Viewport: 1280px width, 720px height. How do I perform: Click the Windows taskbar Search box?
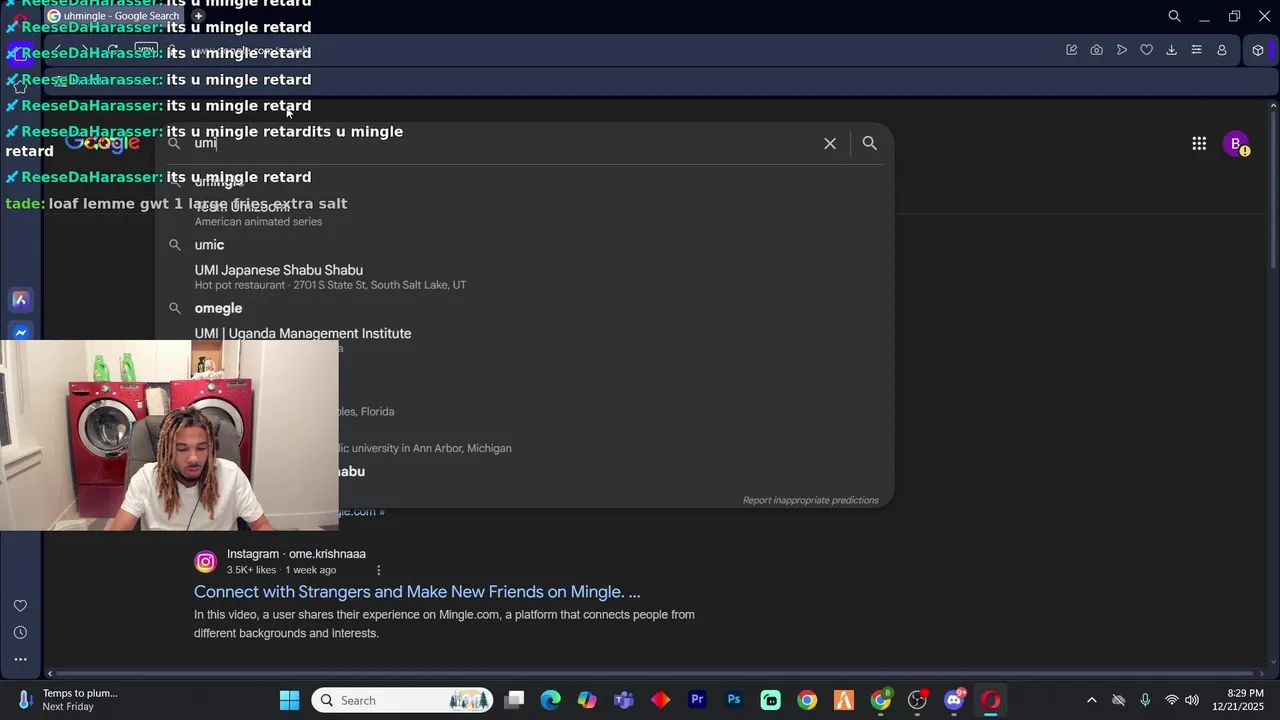(402, 700)
